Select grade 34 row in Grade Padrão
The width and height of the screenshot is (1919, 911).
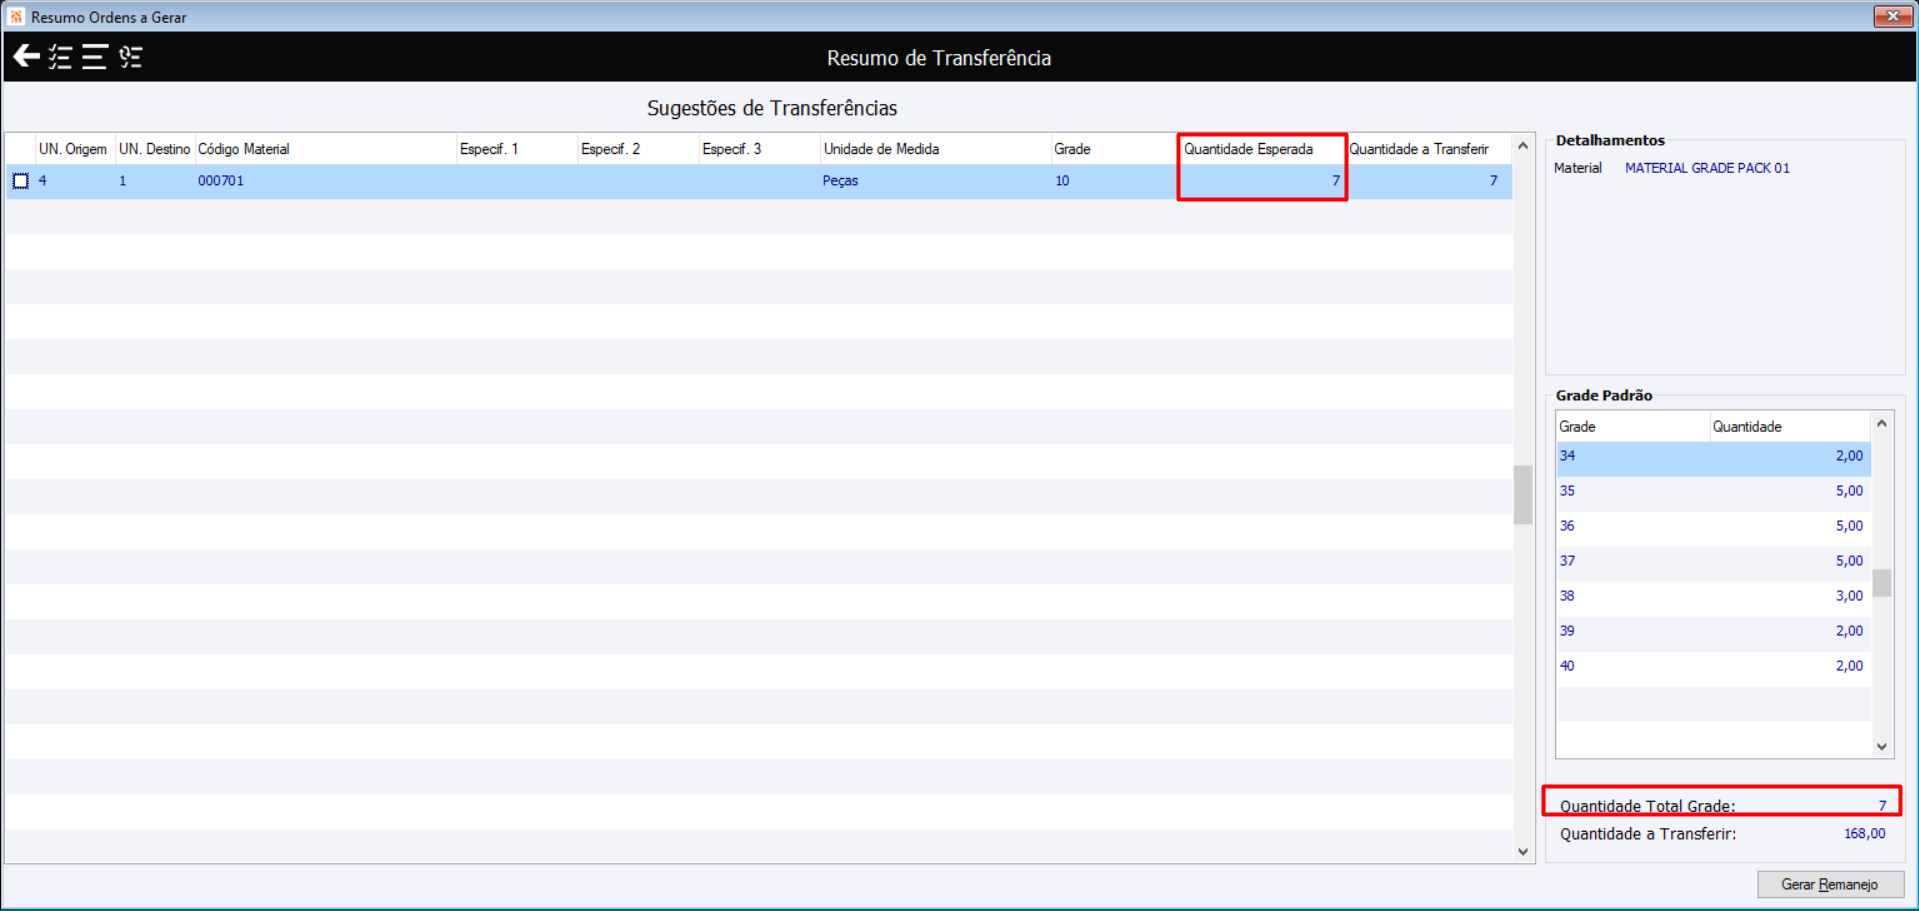click(x=1713, y=457)
